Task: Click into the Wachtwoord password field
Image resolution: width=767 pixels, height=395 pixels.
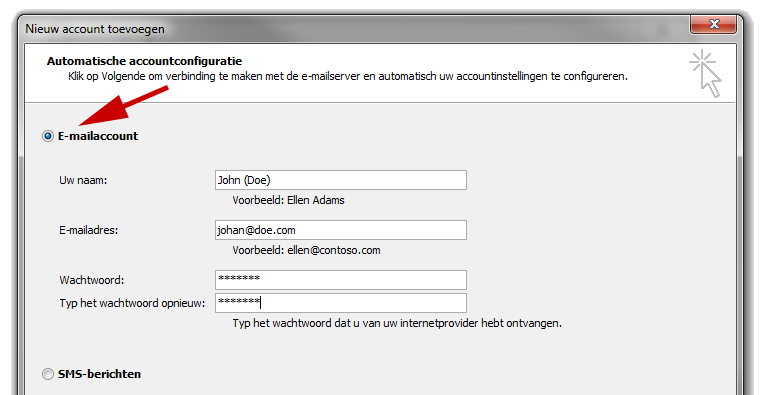Action: pos(341,280)
